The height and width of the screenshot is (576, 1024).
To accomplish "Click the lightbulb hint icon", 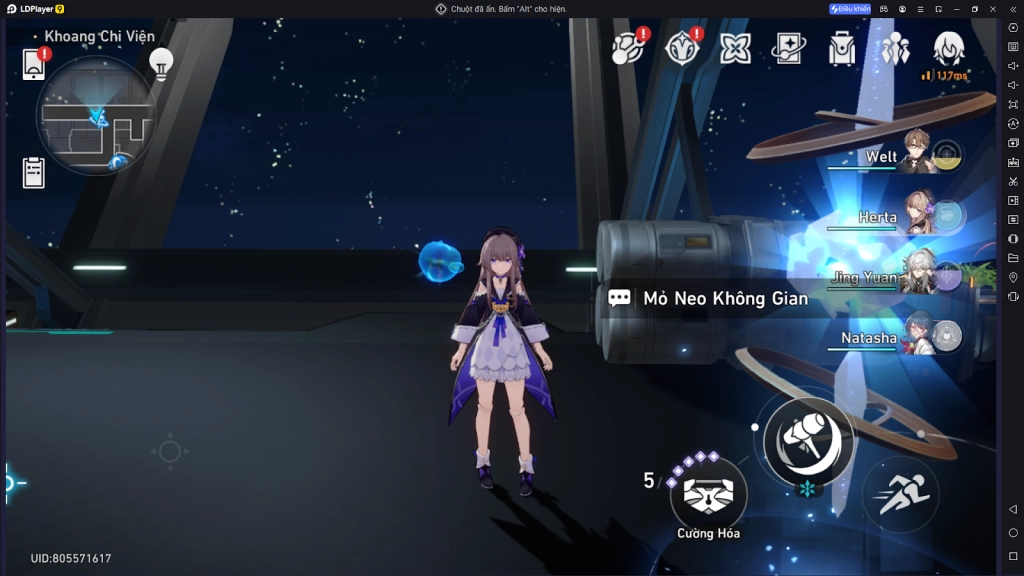I will (161, 63).
